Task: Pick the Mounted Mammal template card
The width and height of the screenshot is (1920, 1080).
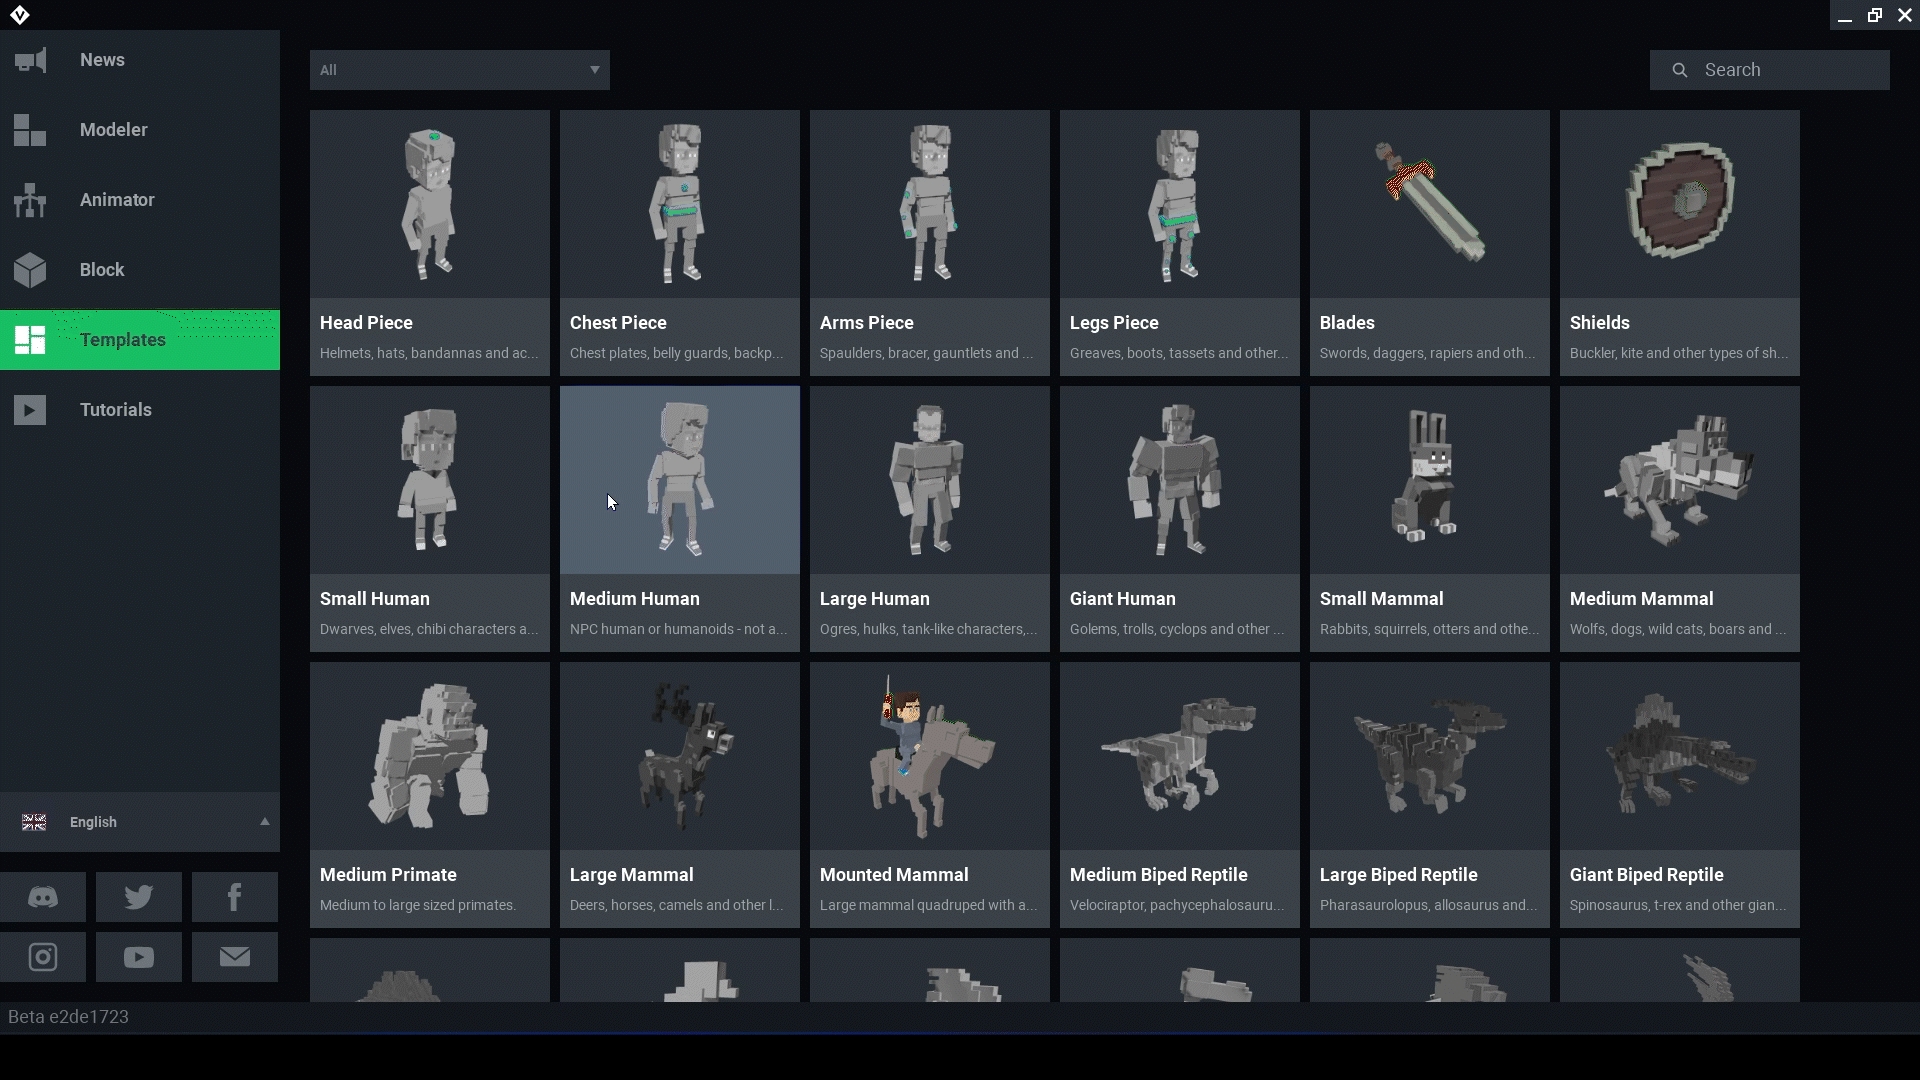Action: point(929,795)
